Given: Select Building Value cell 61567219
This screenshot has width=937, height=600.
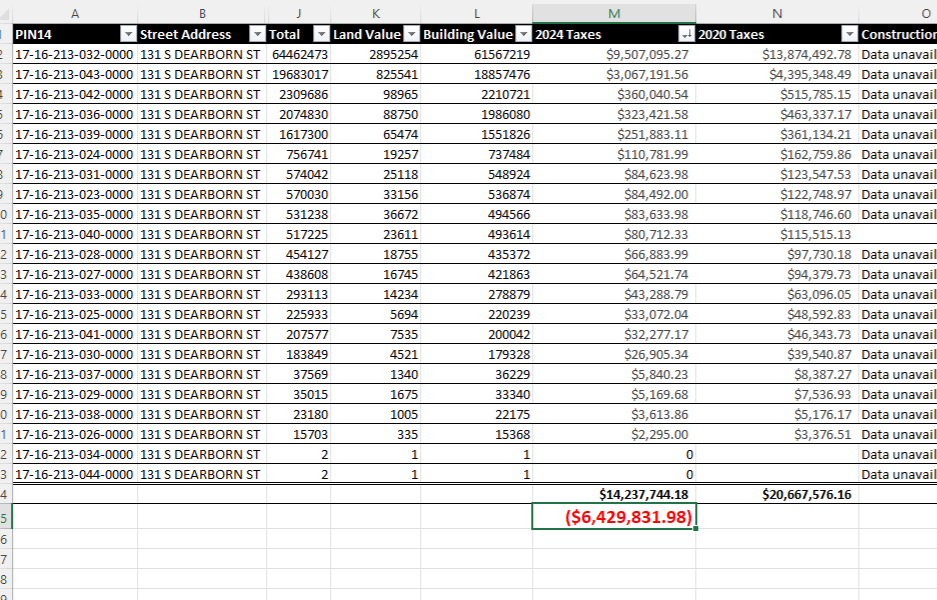Looking at the screenshot, I should (476, 54).
